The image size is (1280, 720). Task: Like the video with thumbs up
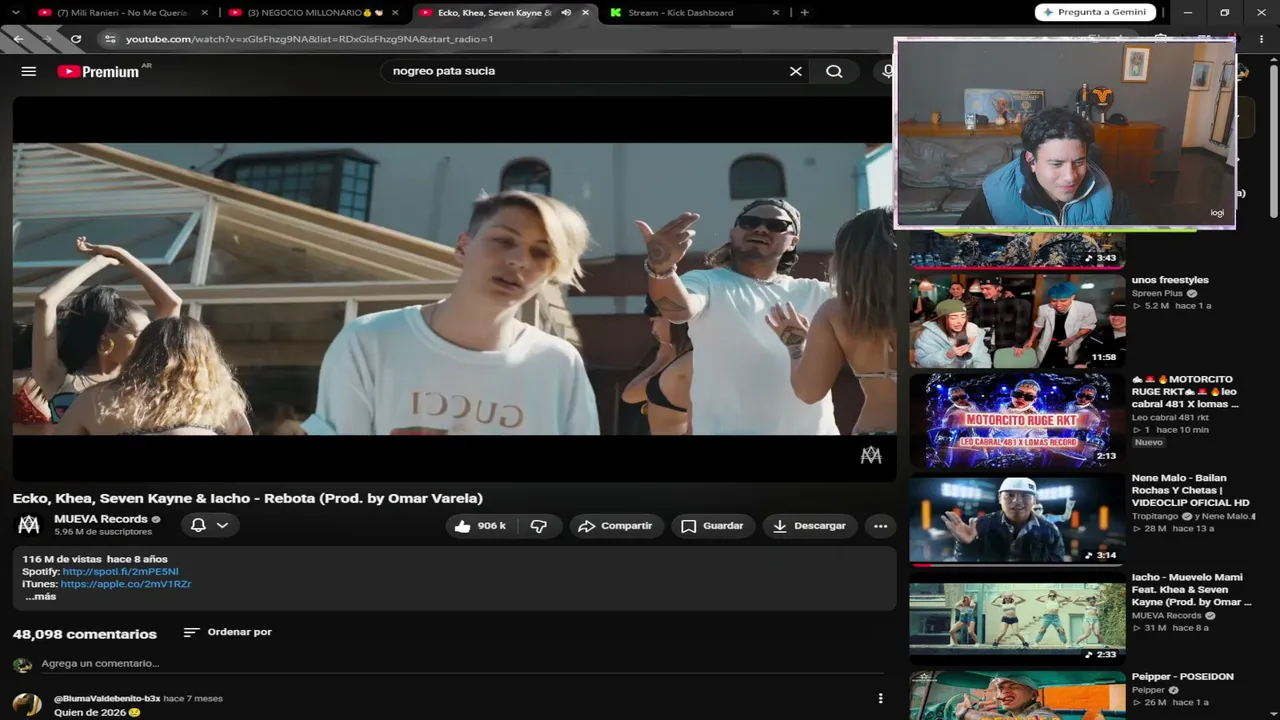coord(480,526)
